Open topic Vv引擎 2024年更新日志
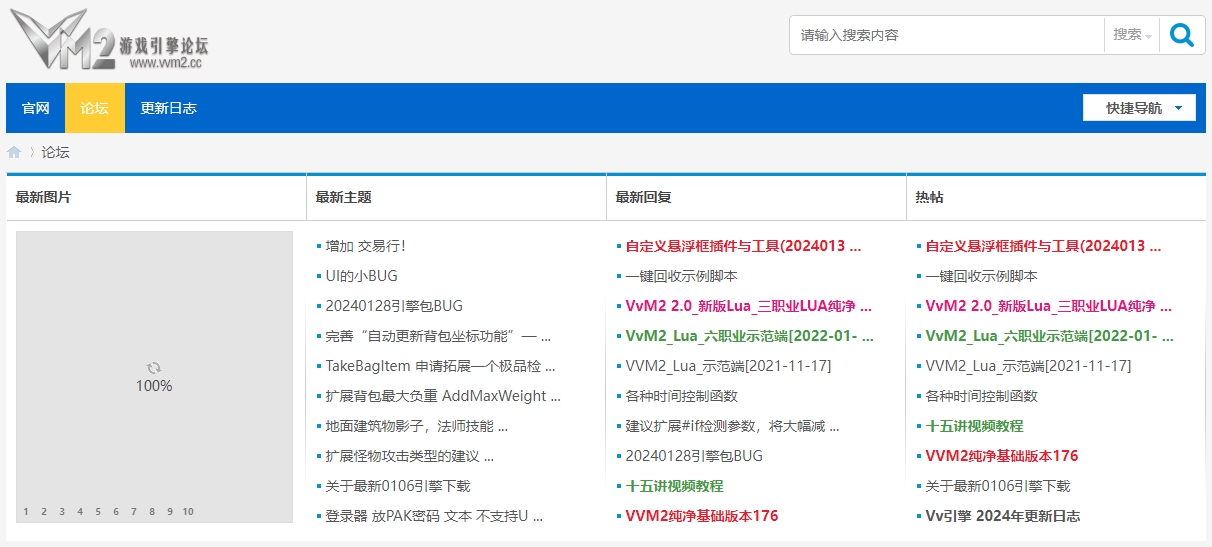The width and height of the screenshot is (1212, 547). click(x=1003, y=516)
